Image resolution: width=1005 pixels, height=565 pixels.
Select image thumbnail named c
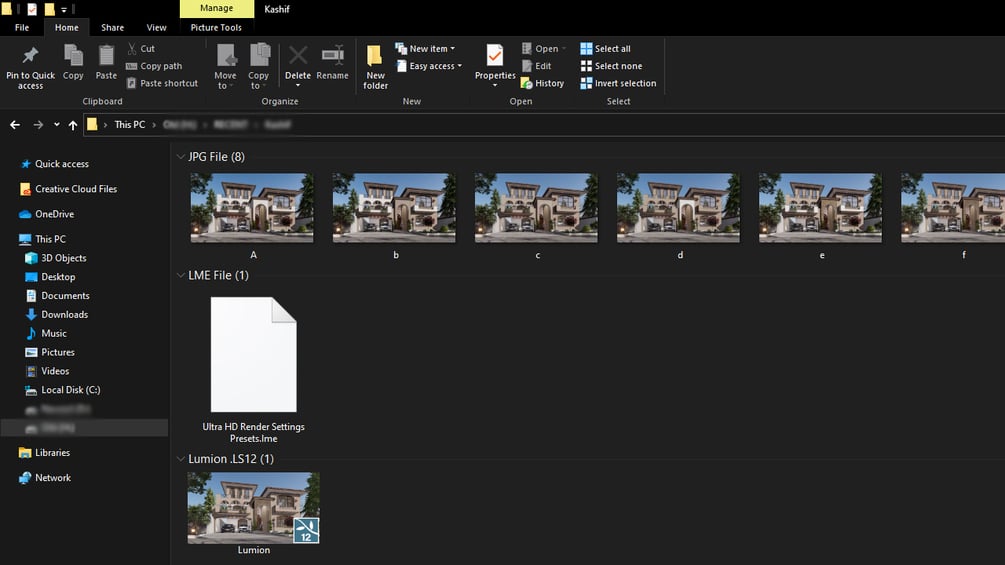536,208
